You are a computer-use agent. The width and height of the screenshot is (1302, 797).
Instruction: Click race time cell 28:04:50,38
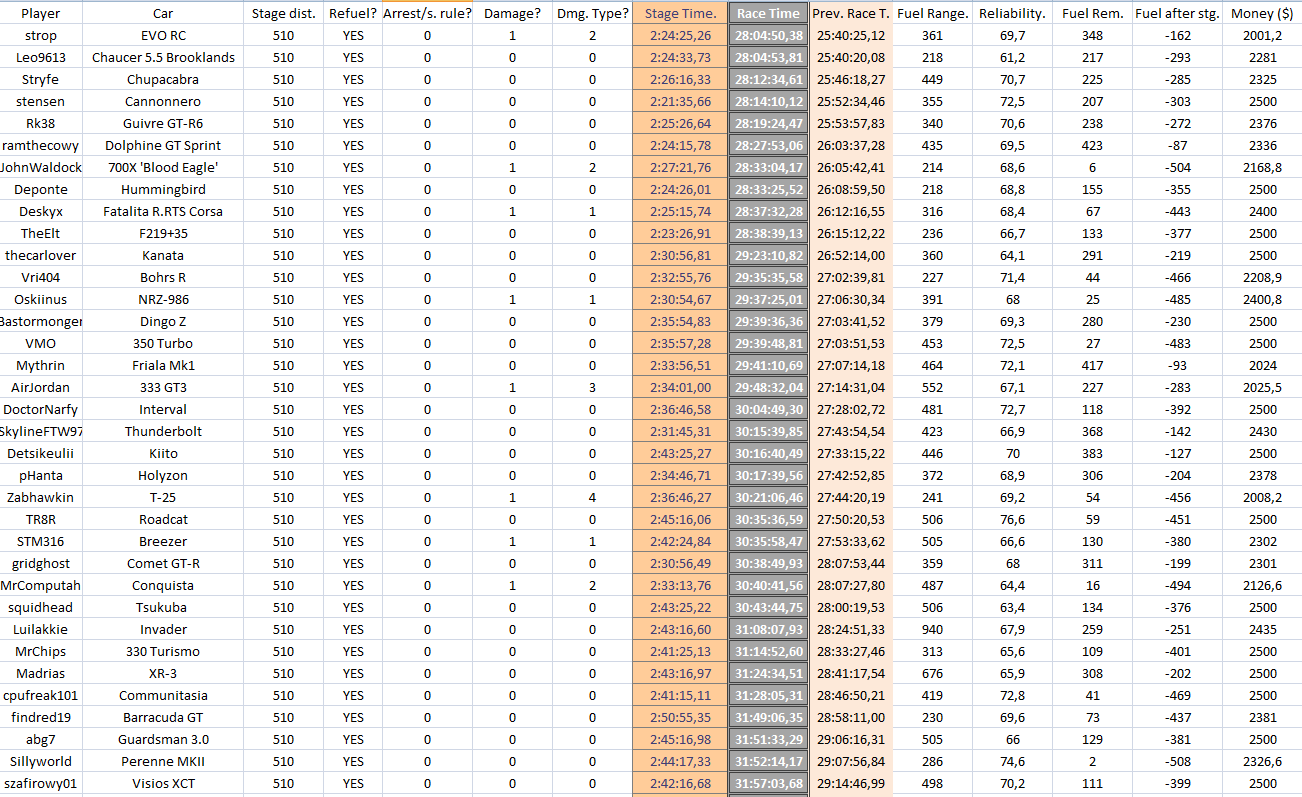click(768, 35)
